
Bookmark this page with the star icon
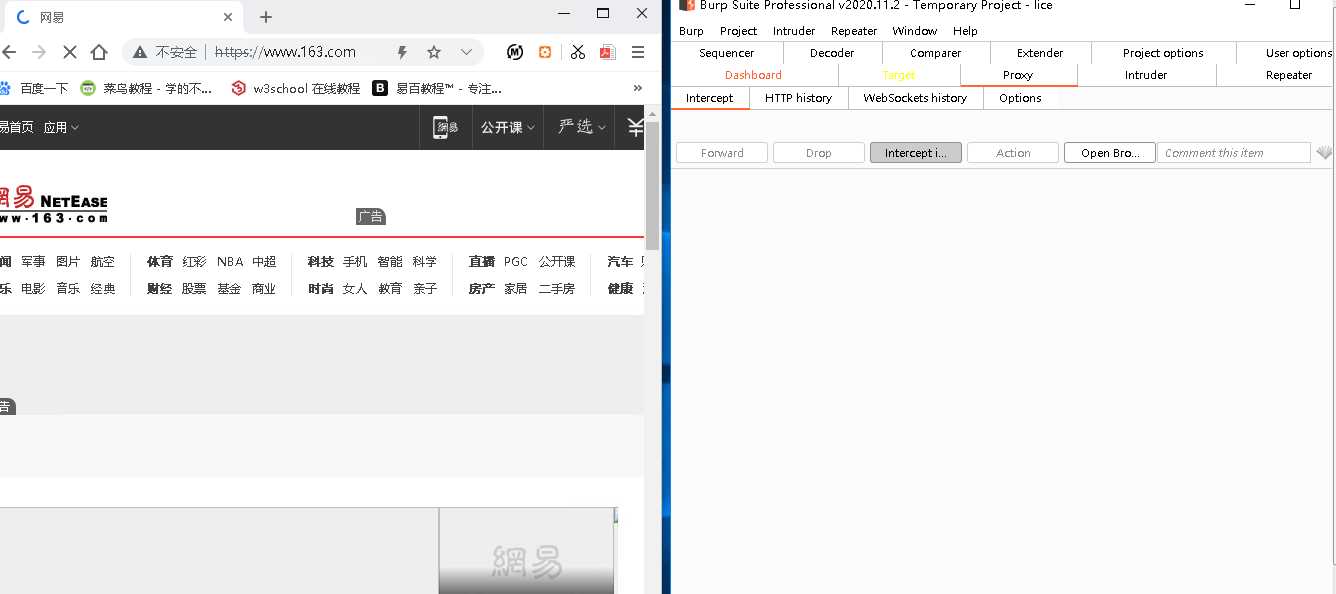click(x=434, y=52)
